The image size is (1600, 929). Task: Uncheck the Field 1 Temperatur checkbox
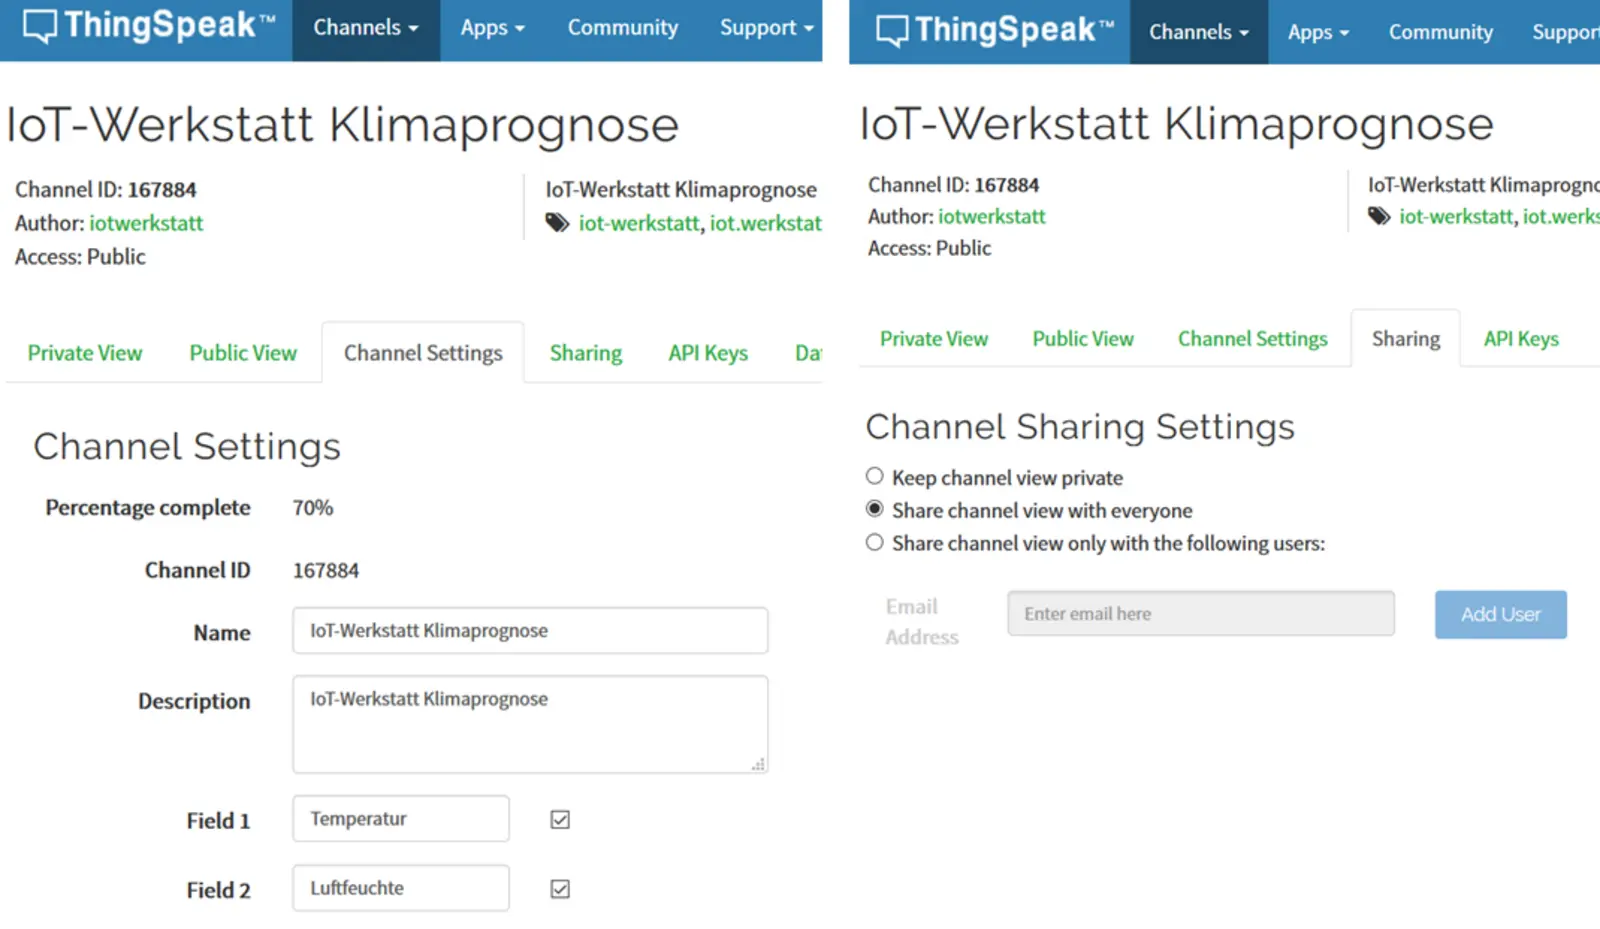(559, 818)
